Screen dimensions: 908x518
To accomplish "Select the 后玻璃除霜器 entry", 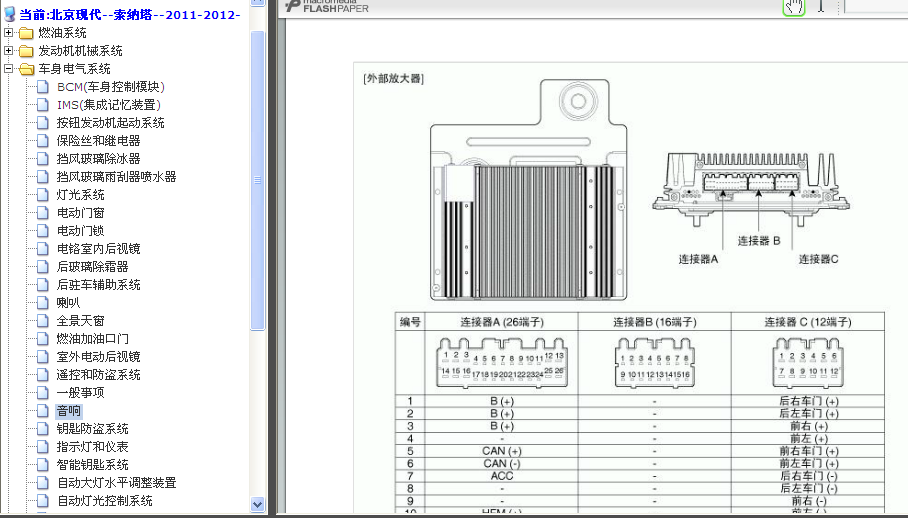I will [93, 266].
